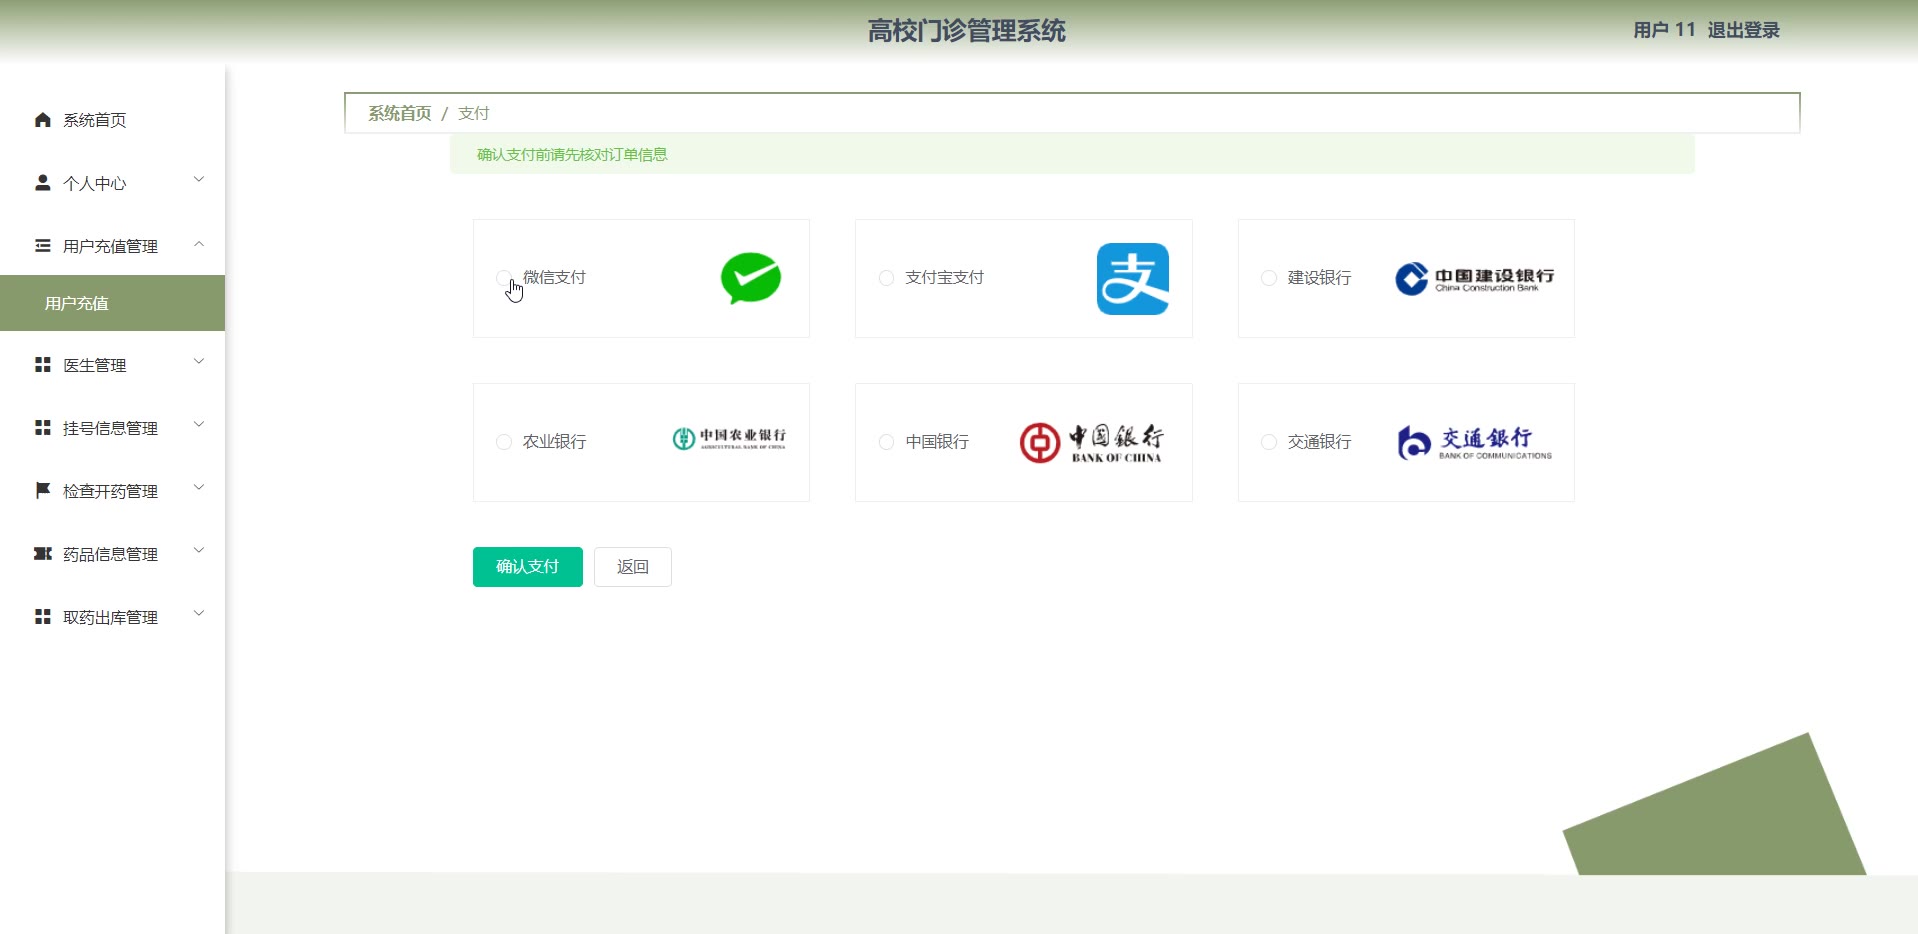1918x934 pixels.
Task: Select the 交通银行 radio button
Action: tap(1269, 442)
